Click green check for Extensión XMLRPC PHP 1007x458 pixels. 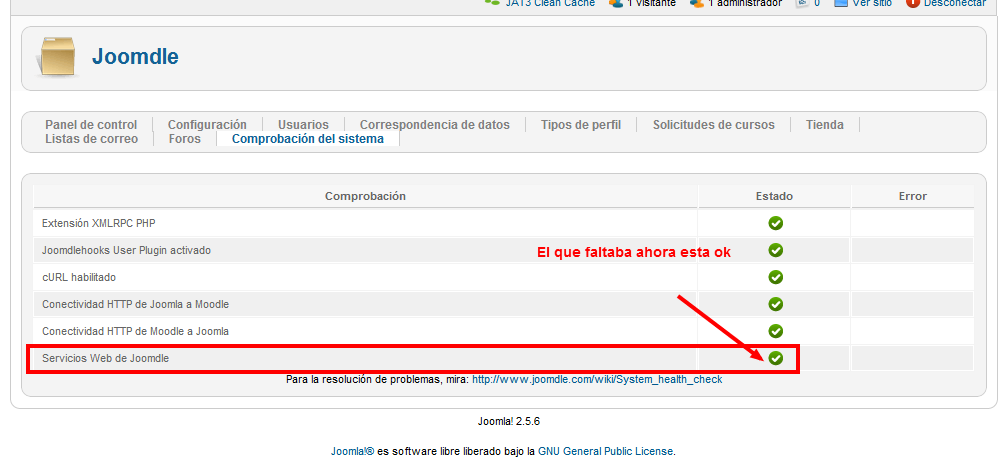click(x=775, y=223)
